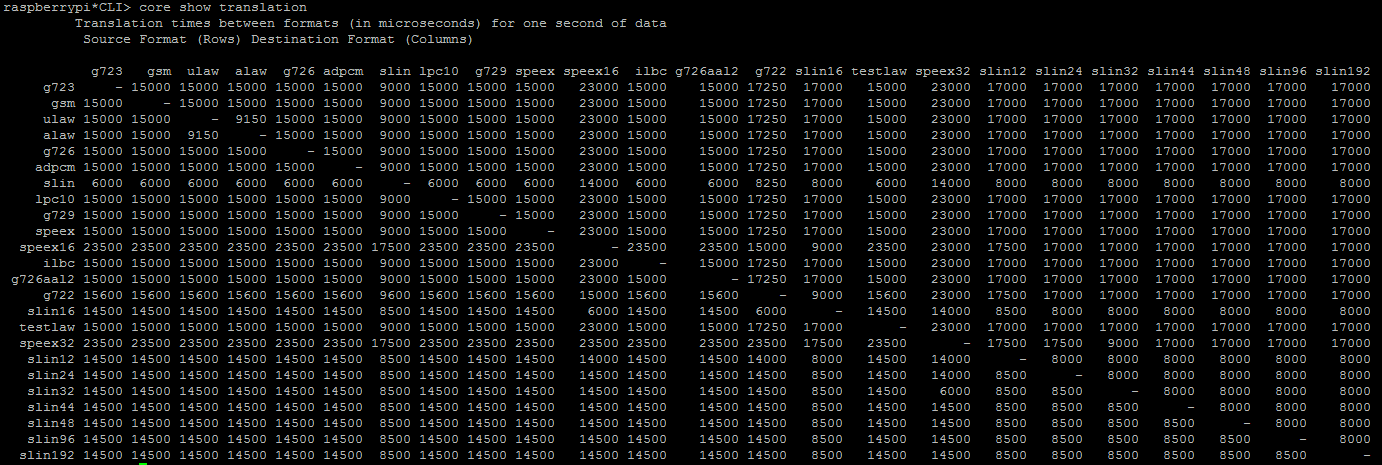Click 9150 value in ulaw row
Screen dimensions: 1382x465
pyautogui.click(x=247, y=119)
